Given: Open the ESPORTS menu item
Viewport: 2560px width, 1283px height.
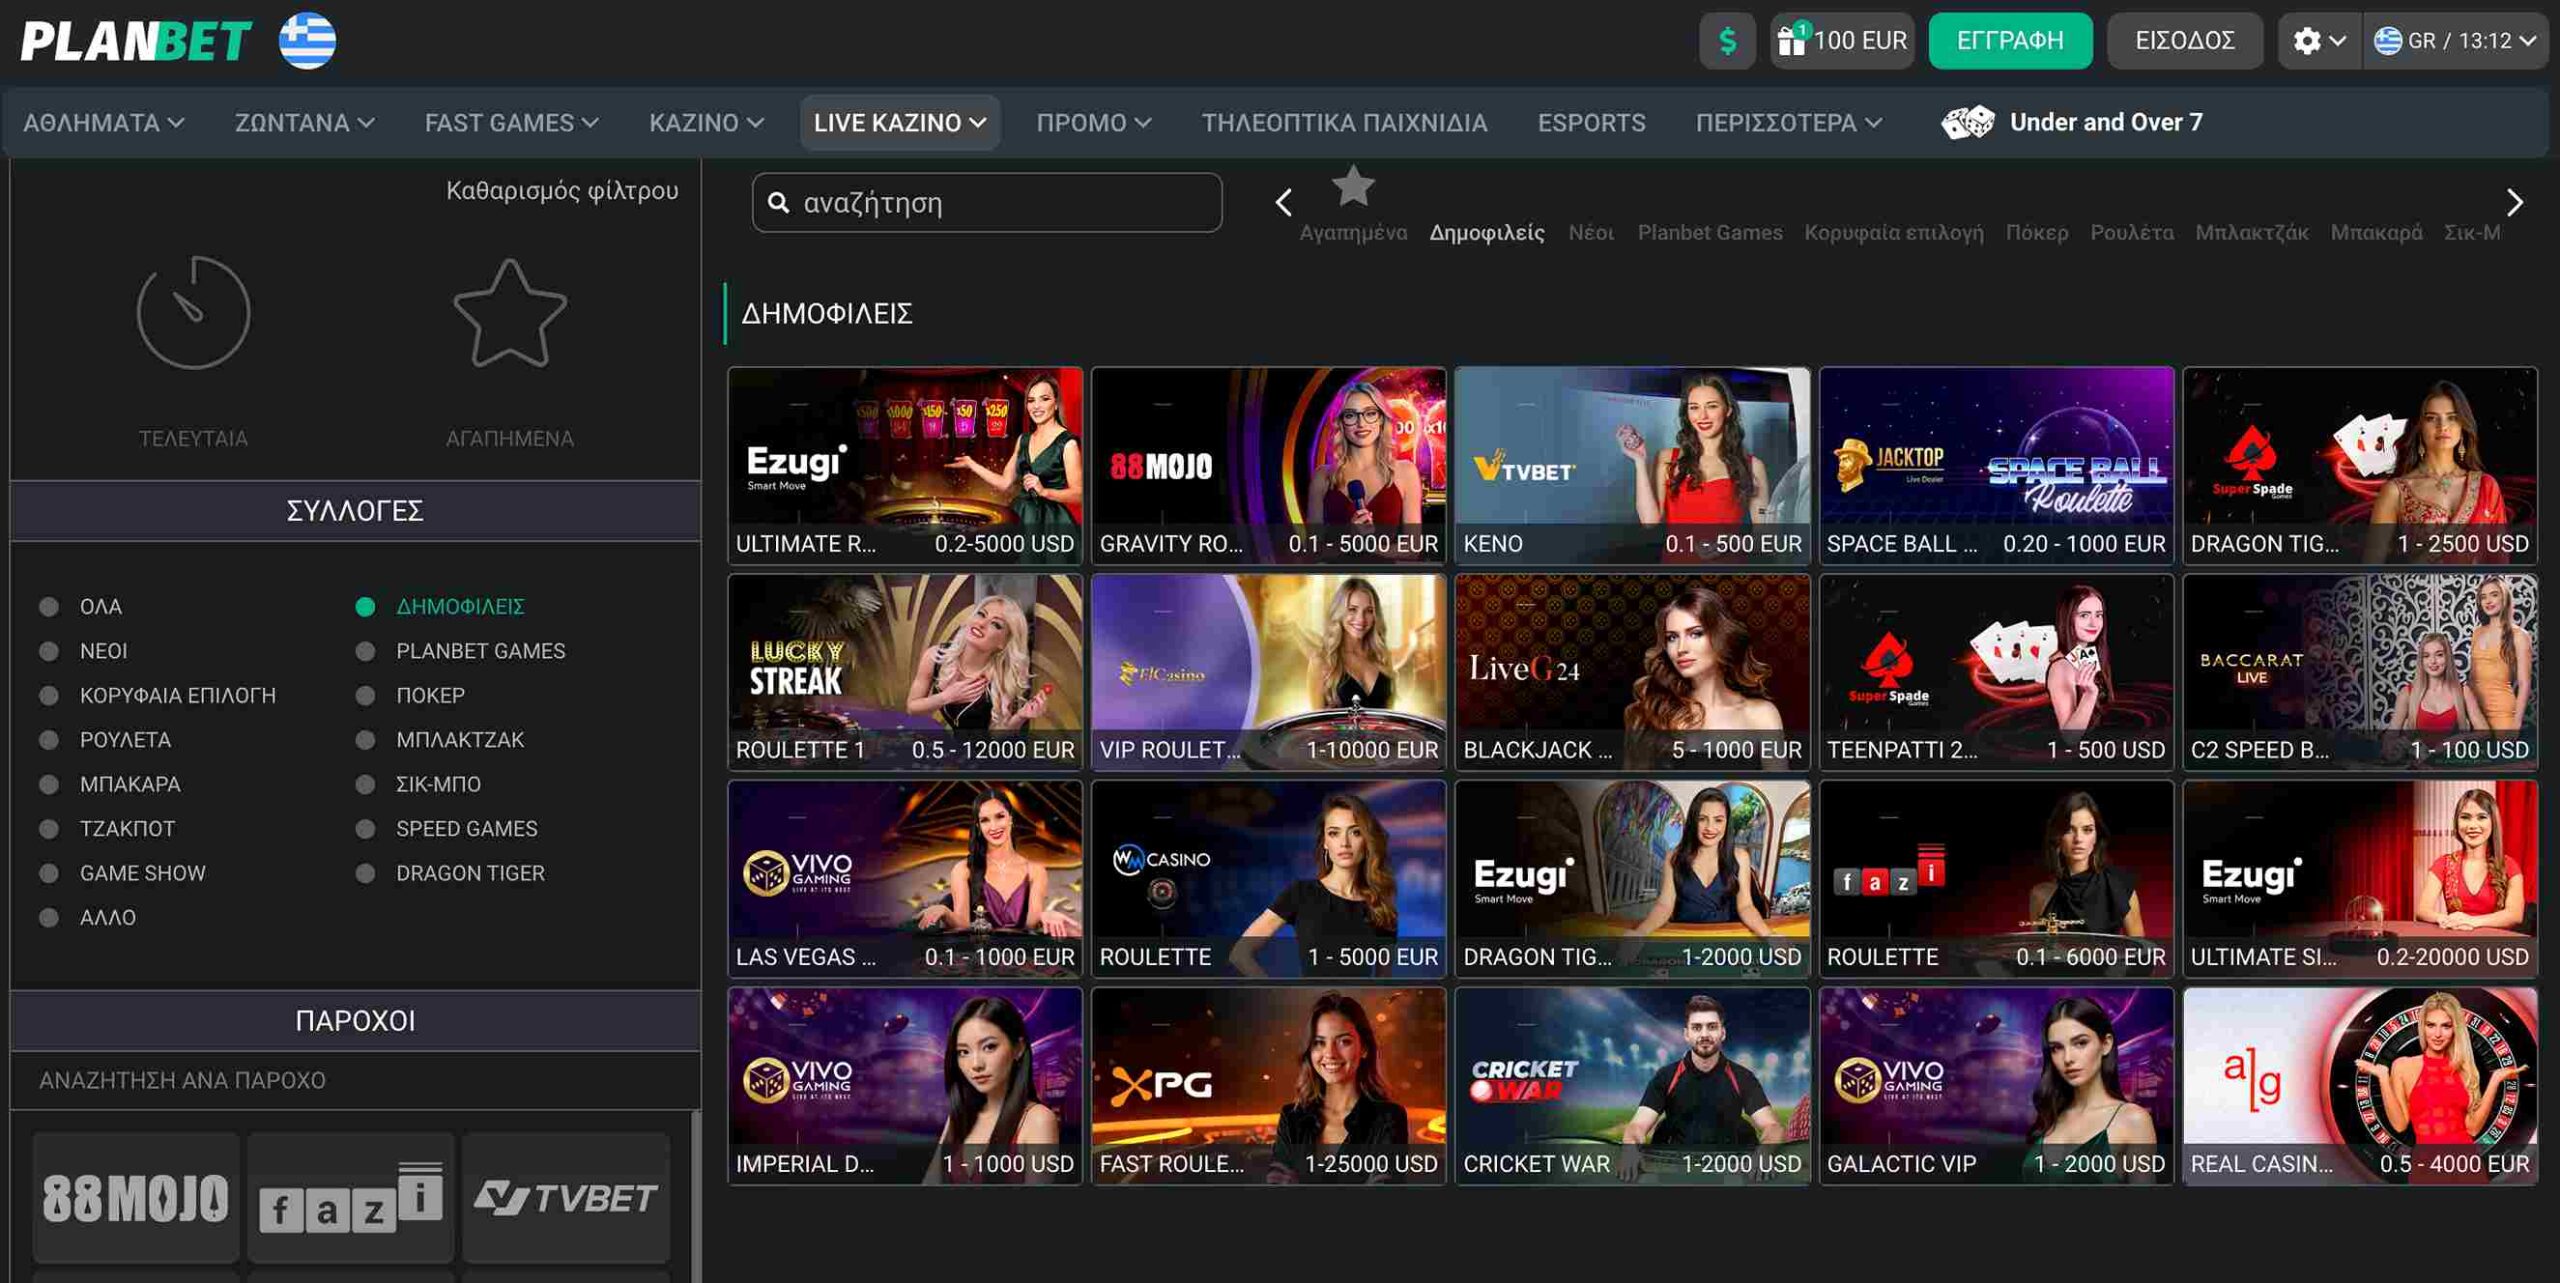Looking at the screenshot, I should (x=1590, y=123).
